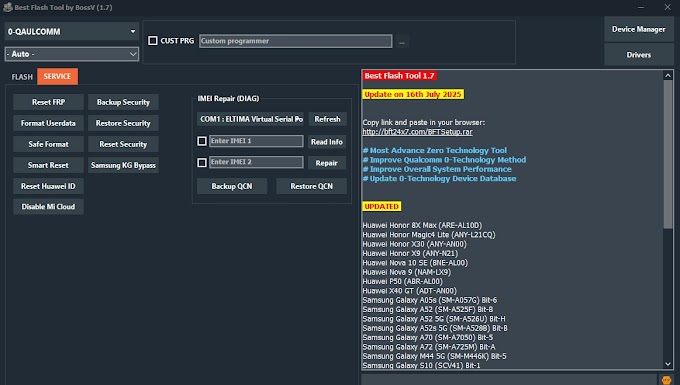Image resolution: width=680 pixels, height=385 pixels.
Task: Click Reset Security
Action: 123,144
